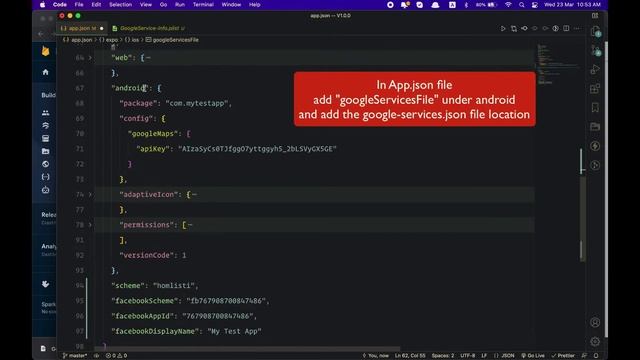Click the Prettier status item

tap(563, 356)
